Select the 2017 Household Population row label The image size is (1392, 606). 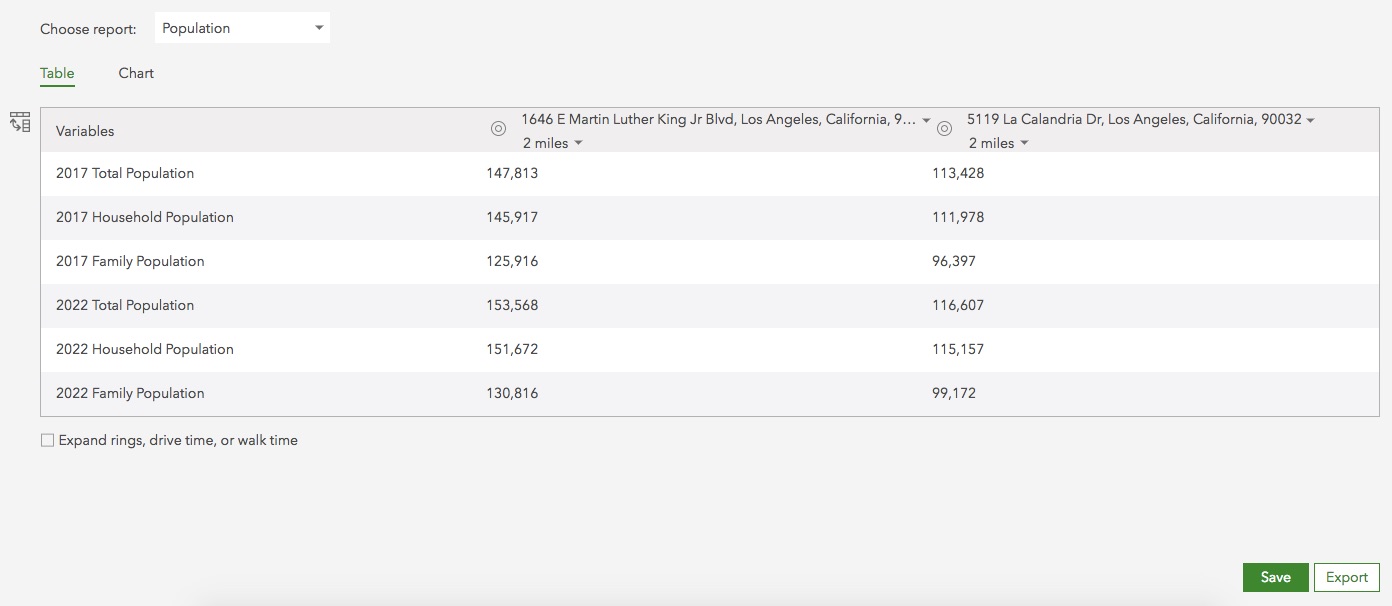(145, 217)
